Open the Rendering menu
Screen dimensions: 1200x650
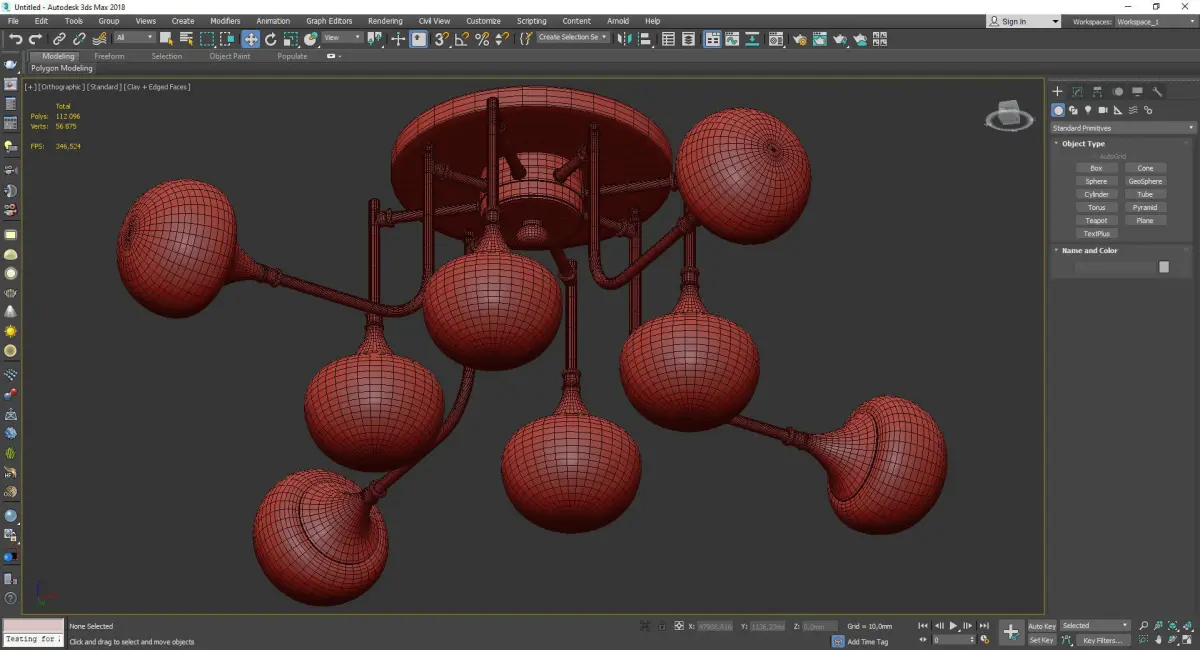click(385, 21)
